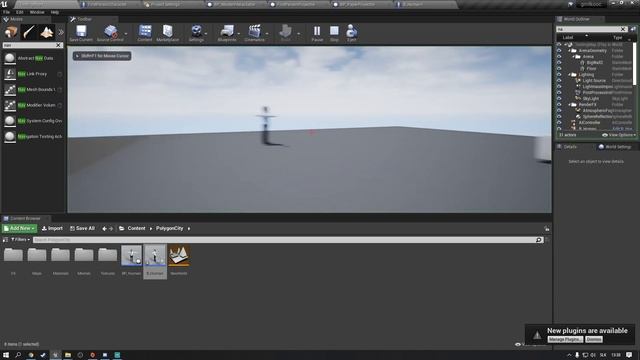Screen dimensions: 640x360
Task: Clear the Modes panel search text
Action: (x=58, y=45)
